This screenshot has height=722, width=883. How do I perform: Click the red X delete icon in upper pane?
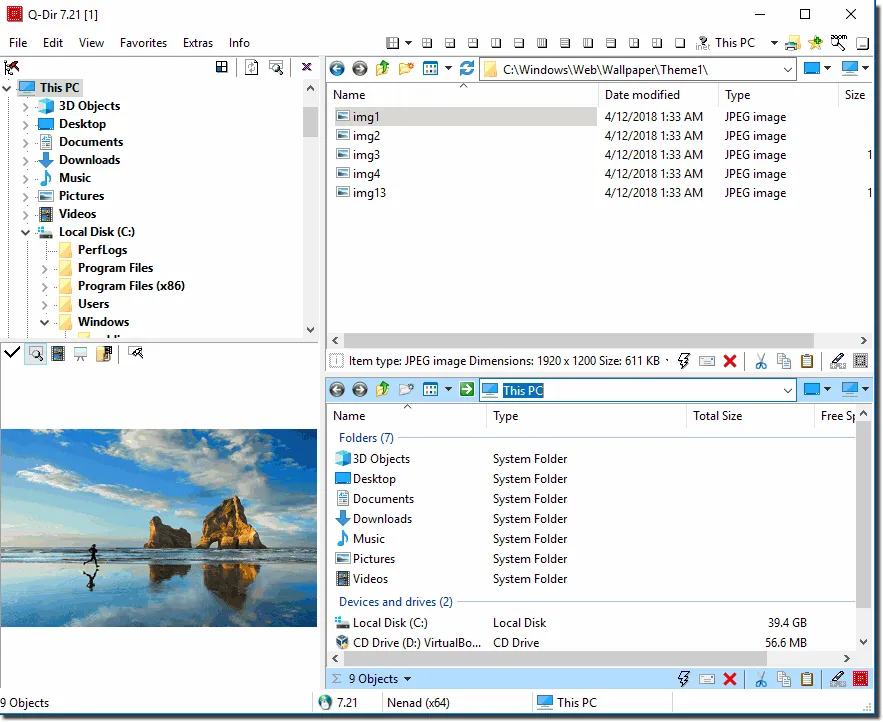click(730, 361)
